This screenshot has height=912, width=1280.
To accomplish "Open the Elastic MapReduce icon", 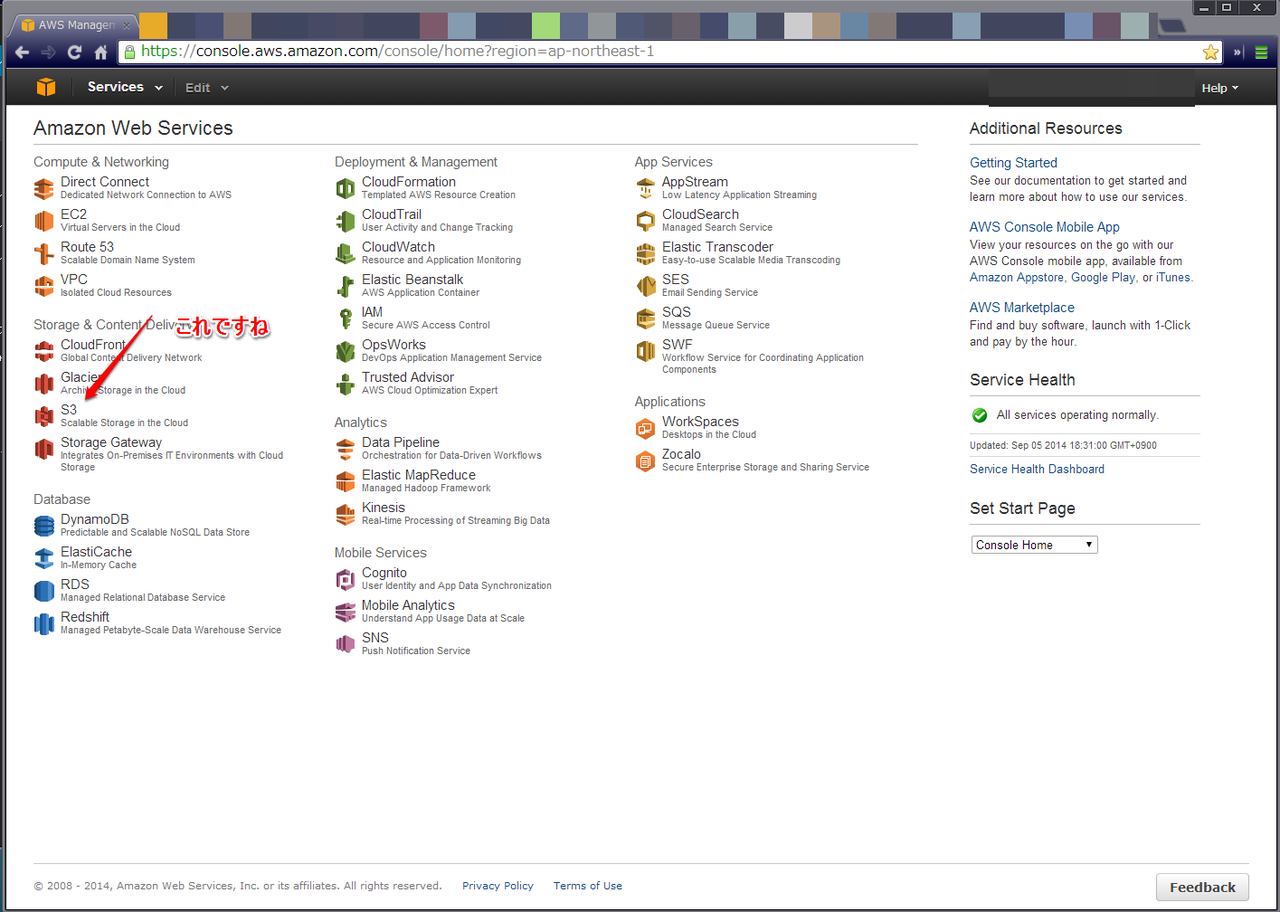I will [345, 481].
